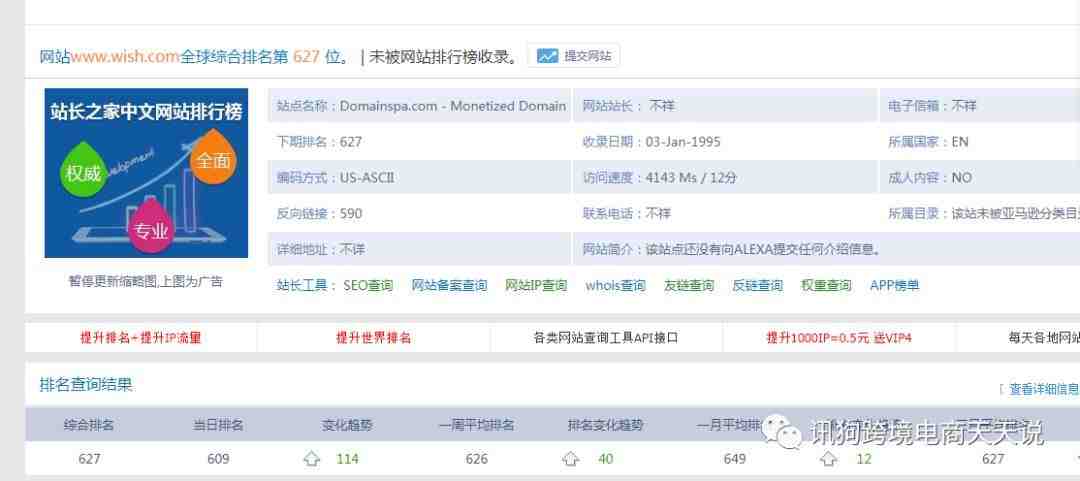This screenshot has height=481, width=1080.
Task: Open the 网站IP查询 link
Action: point(536,285)
